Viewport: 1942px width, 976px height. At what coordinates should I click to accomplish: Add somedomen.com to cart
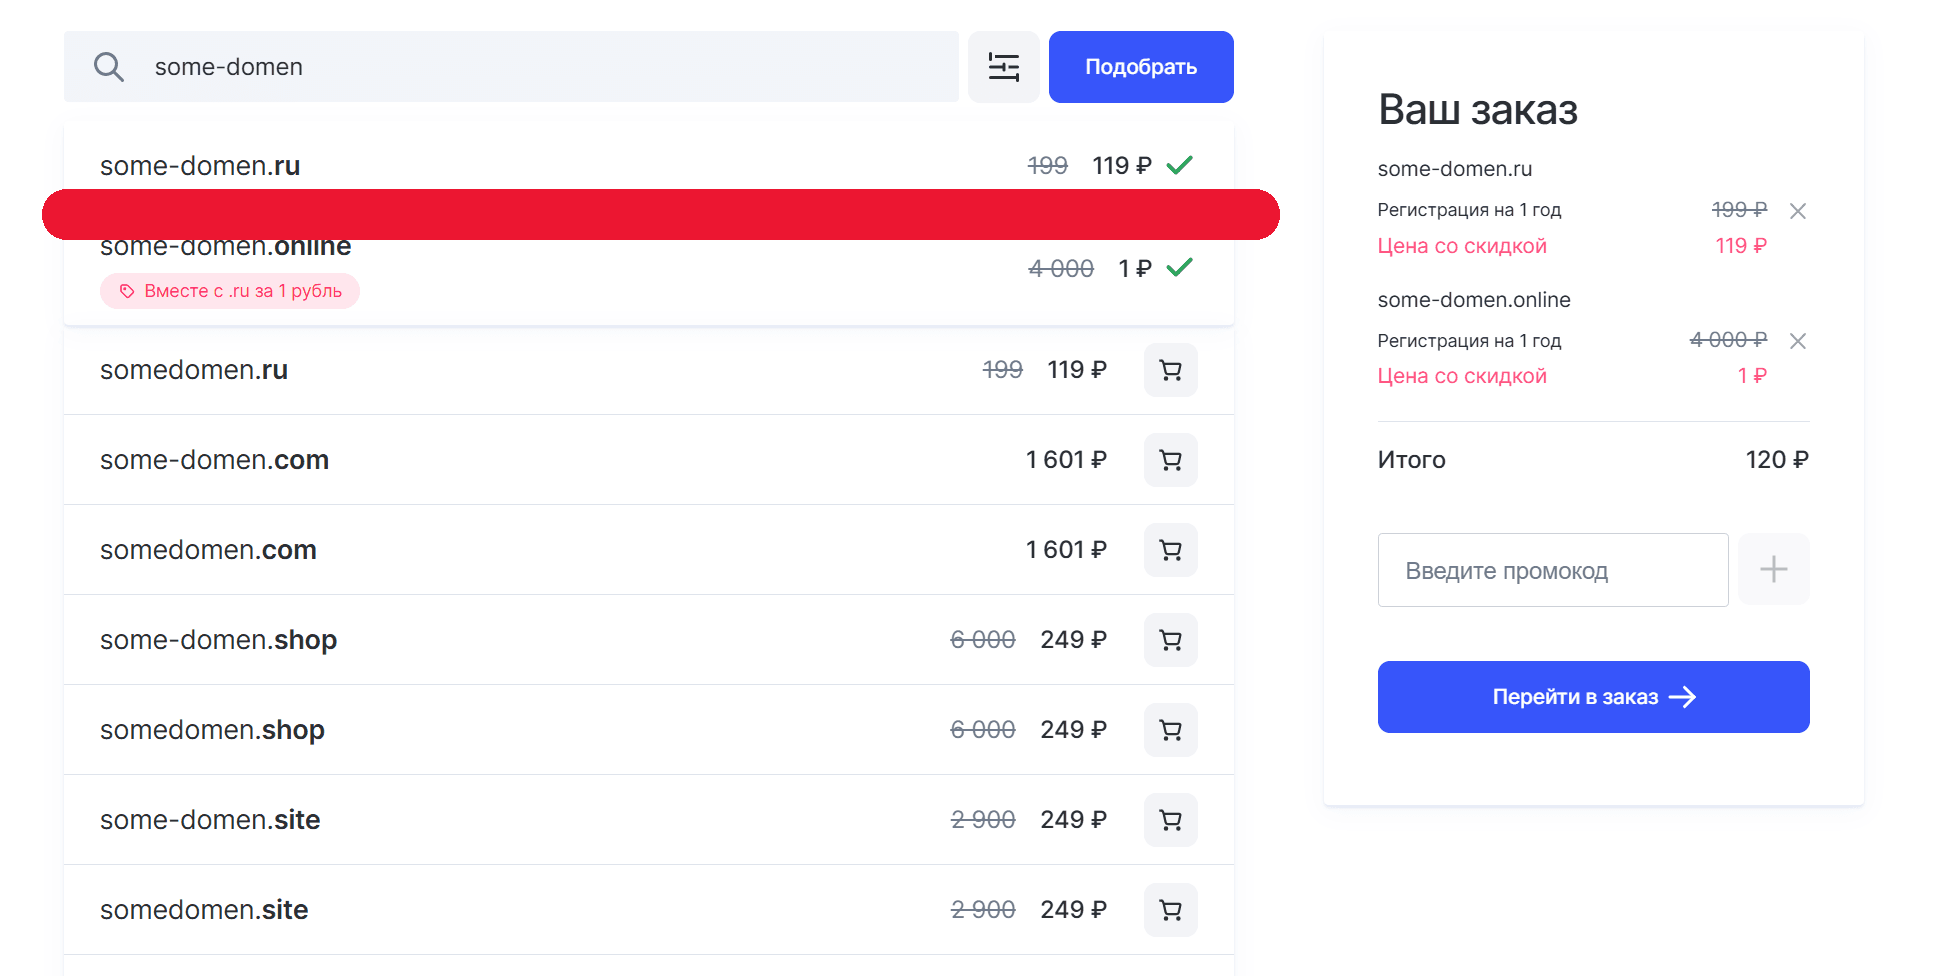pyautogui.click(x=1171, y=550)
